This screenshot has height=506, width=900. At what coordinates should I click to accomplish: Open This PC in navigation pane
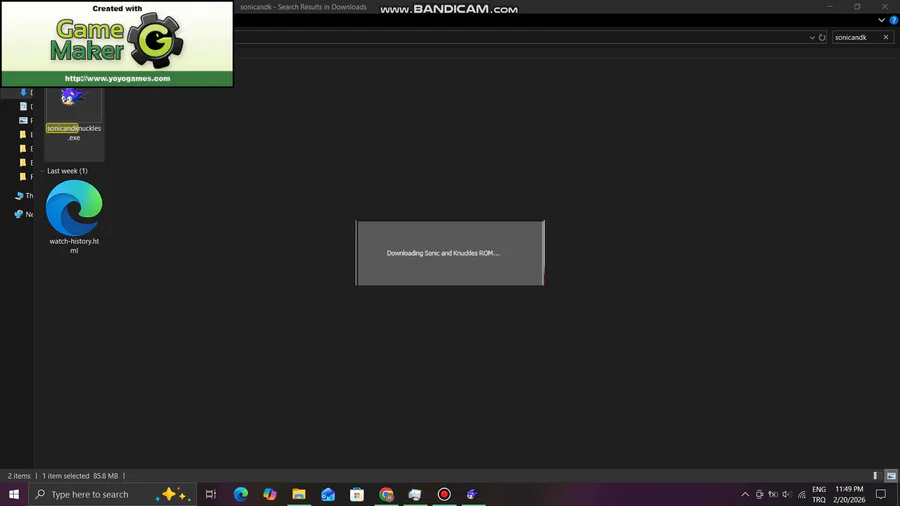coord(24,196)
